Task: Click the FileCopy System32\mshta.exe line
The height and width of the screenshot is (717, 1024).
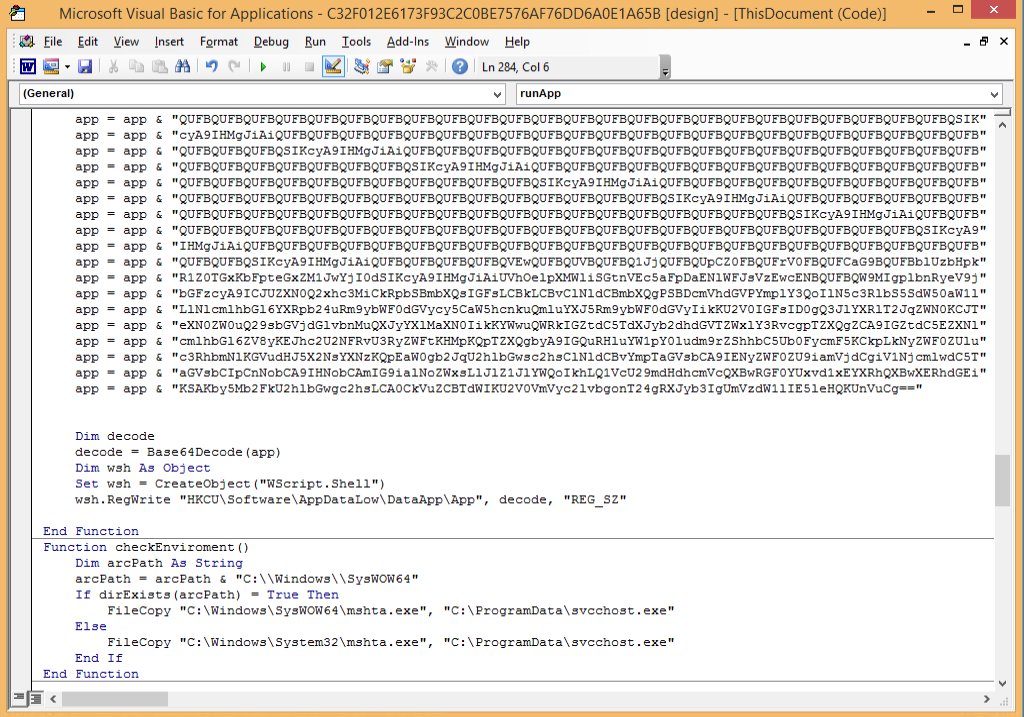Action: click(x=391, y=643)
